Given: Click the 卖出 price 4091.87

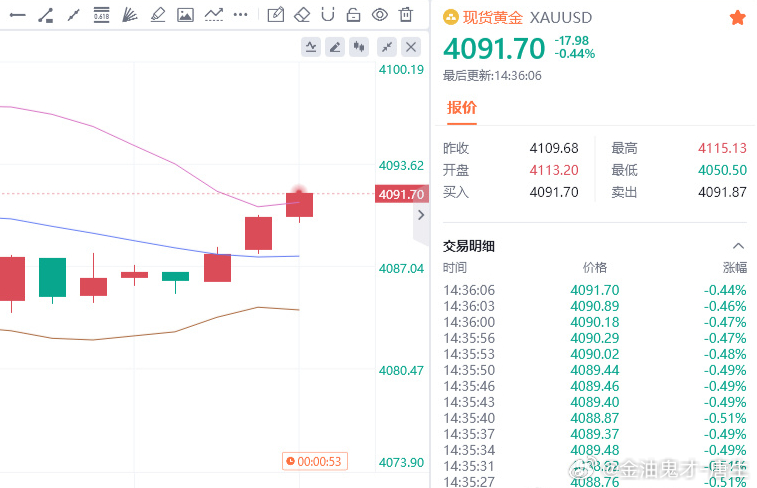Looking at the screenshot, I should click(722, 192).
